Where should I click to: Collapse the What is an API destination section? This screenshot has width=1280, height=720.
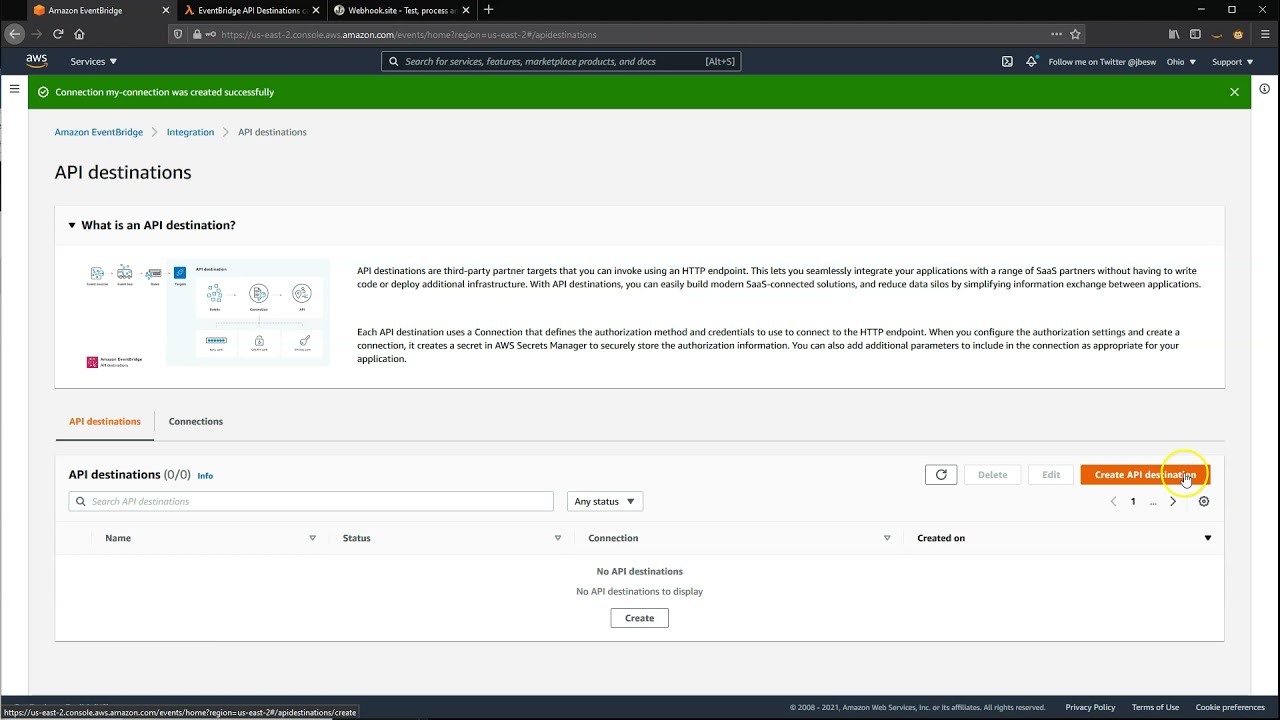pyautogui.click(x=71, y=225)
